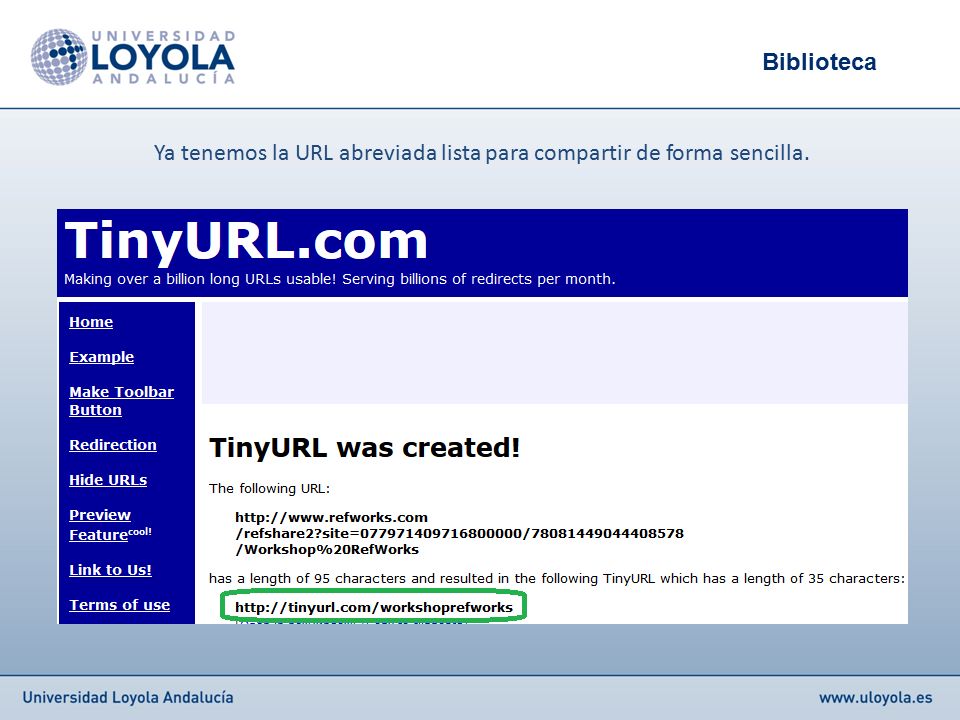Select the 'has a length of 95 characters' sentence
This screenshot has width=960, height=720.
click(557, 579)
